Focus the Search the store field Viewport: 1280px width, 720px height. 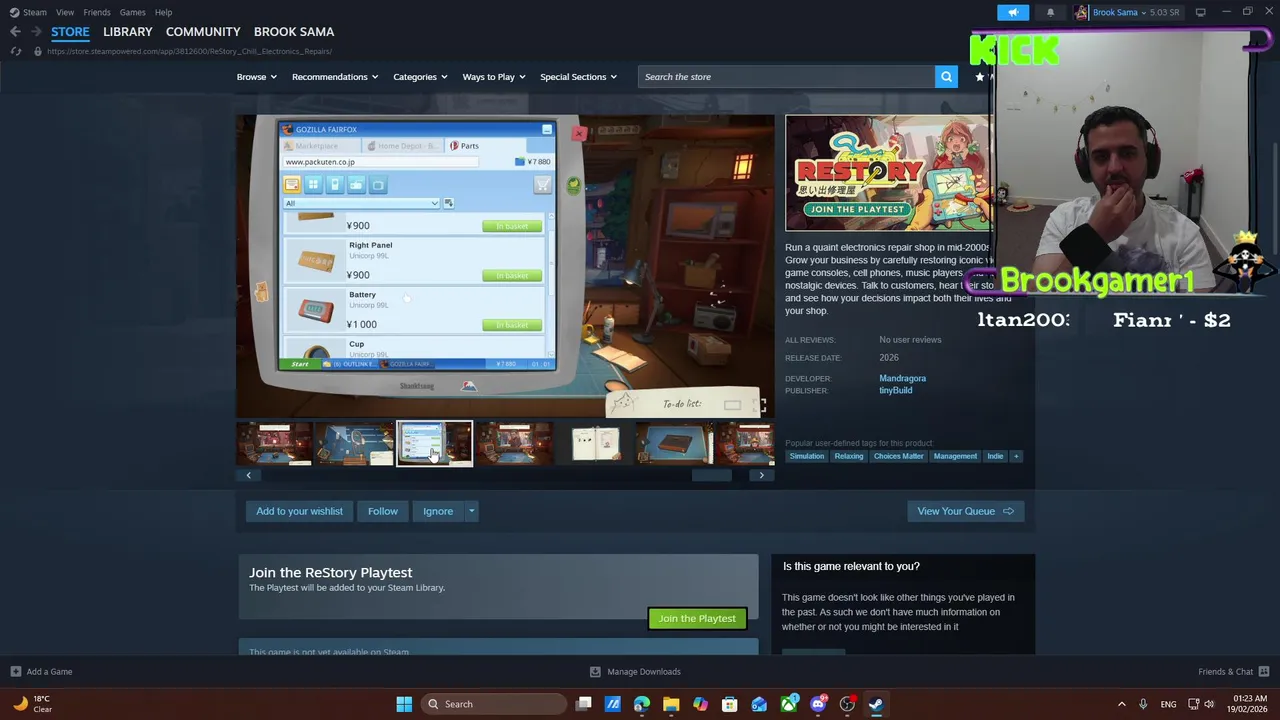tap(786, 77)
